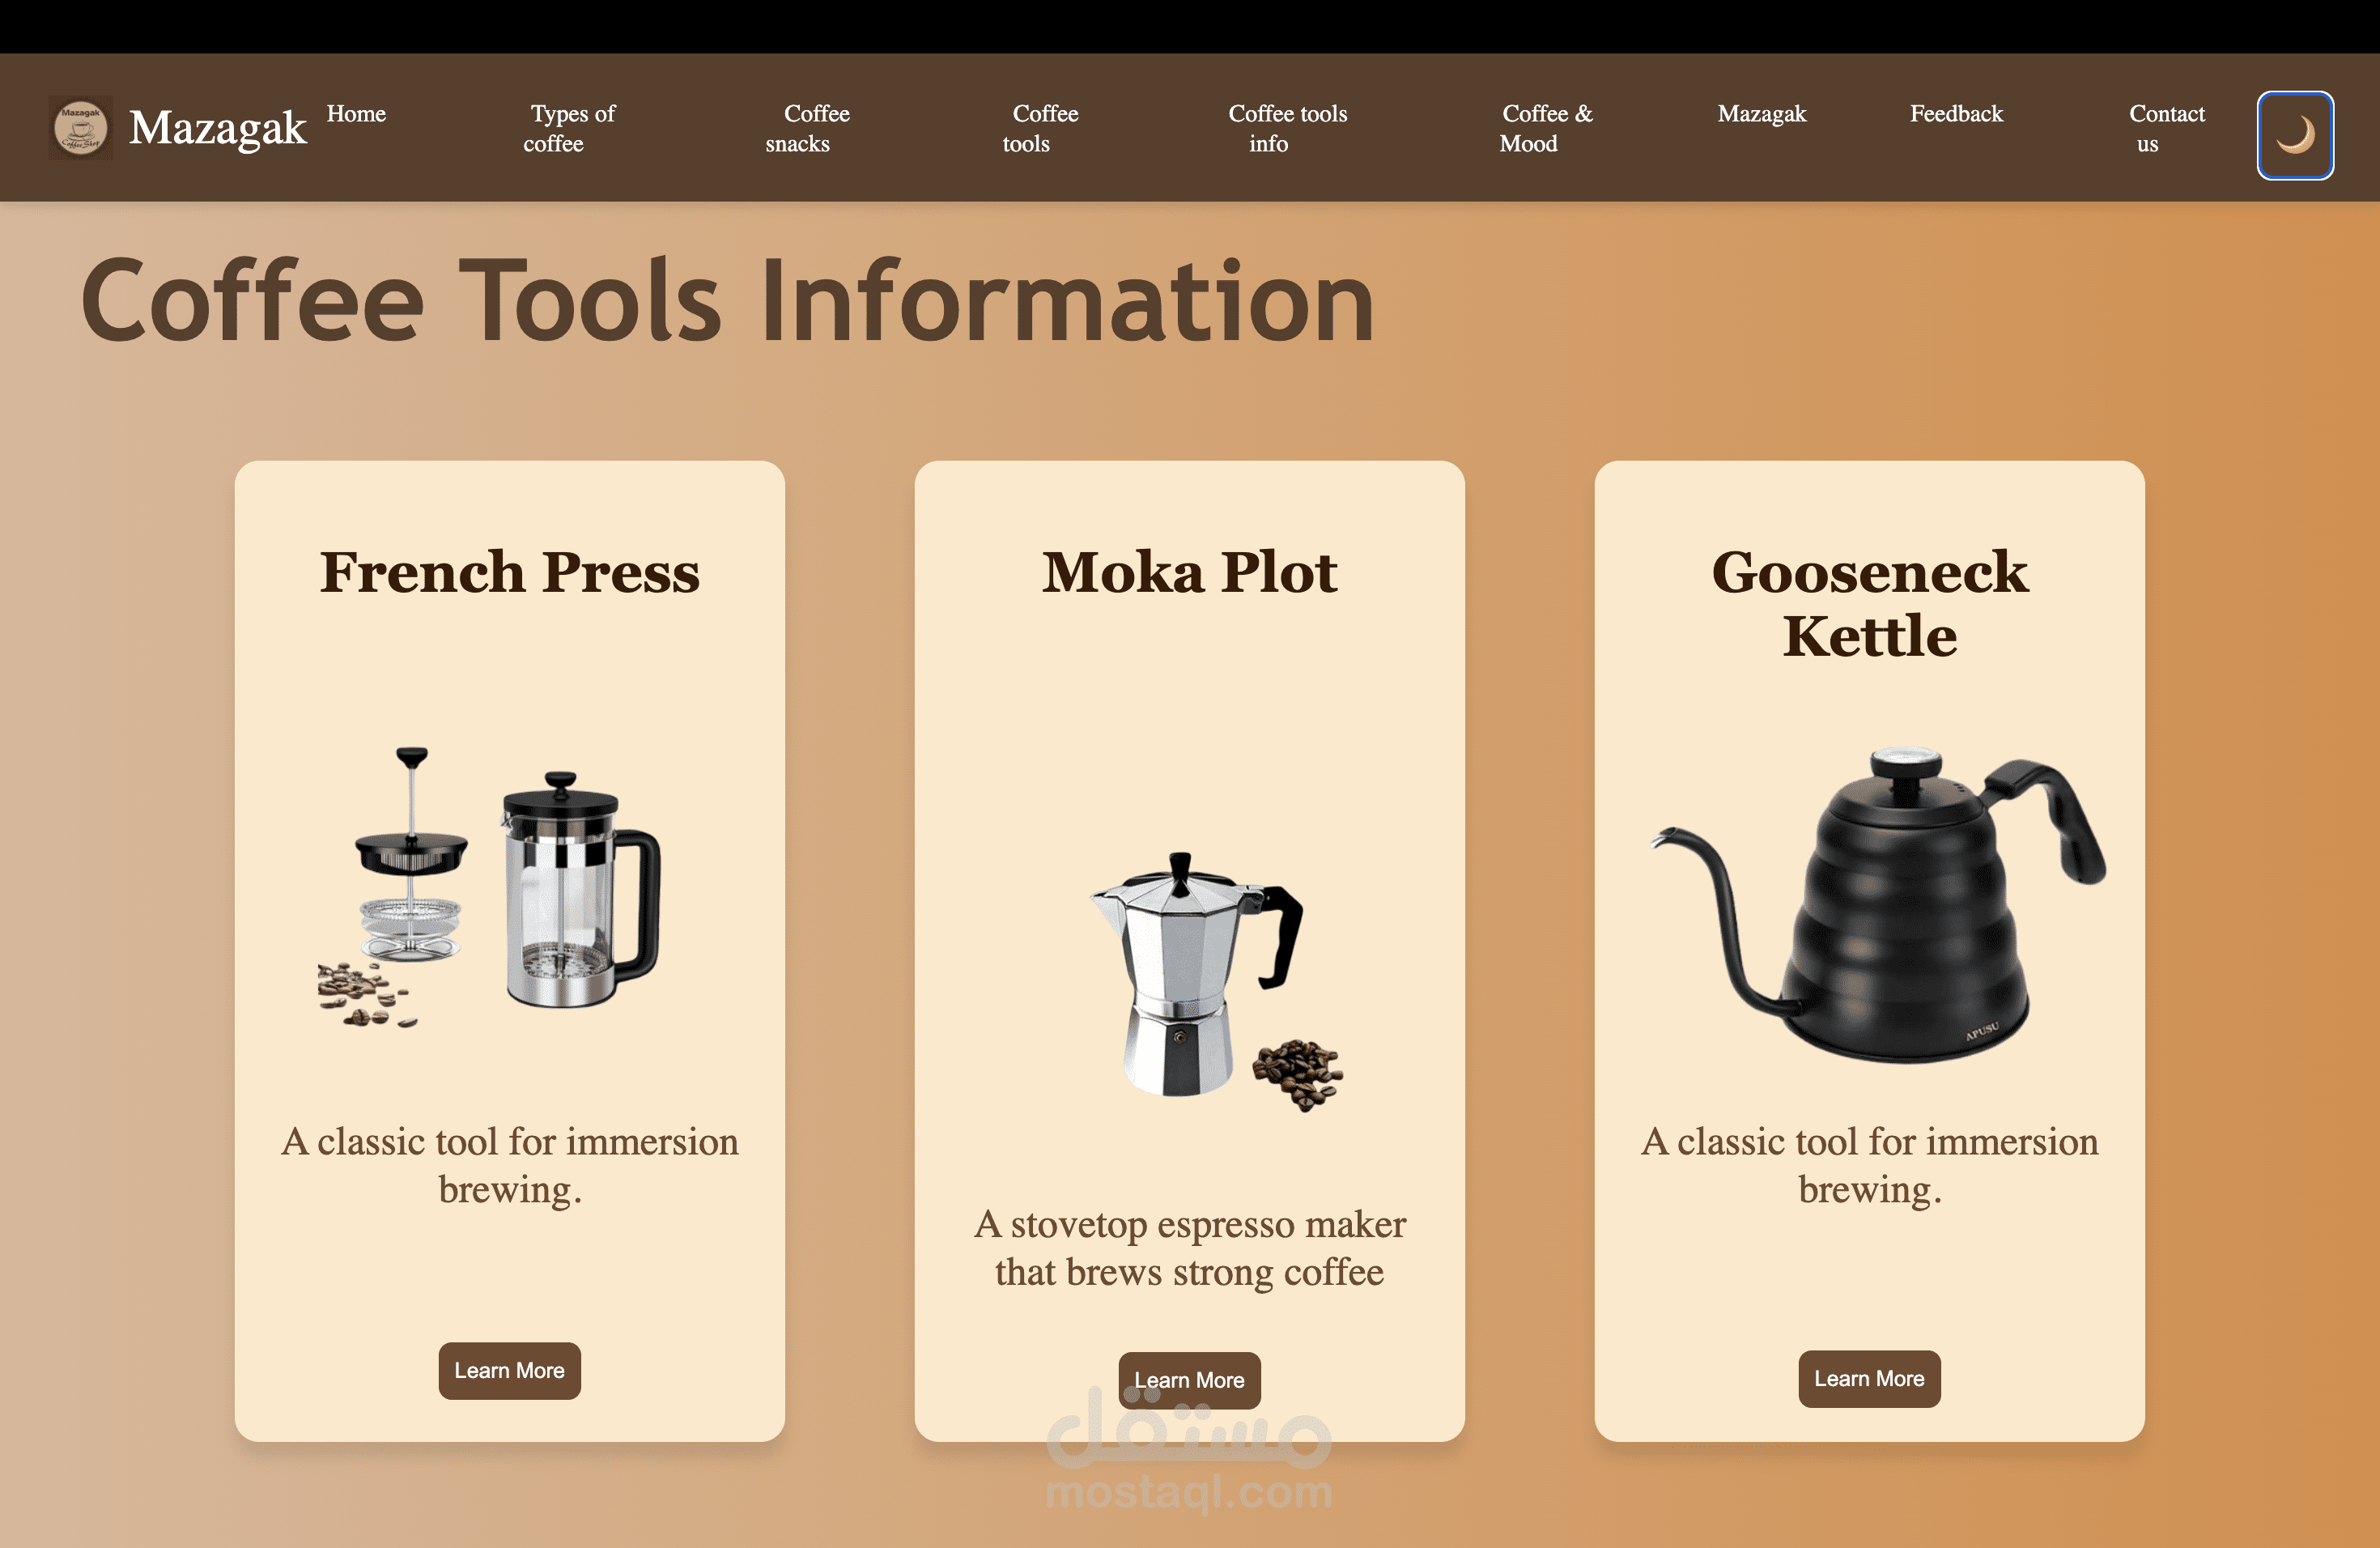Screen dimensions: 2380x1548
Task: Click Mazagak link in navigation bar
Action: click(x=1761, y=114)
